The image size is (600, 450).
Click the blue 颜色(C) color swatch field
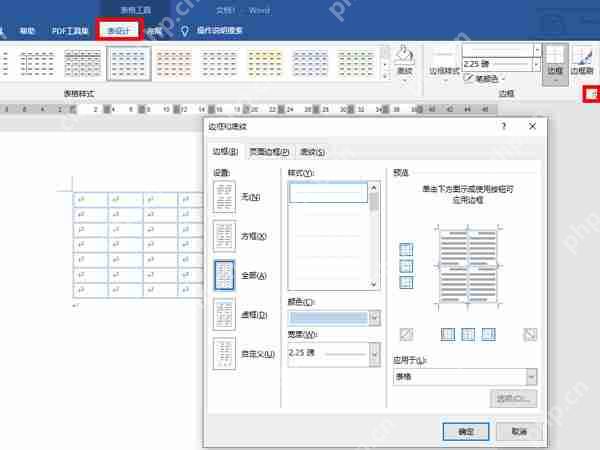coord(328,318)
